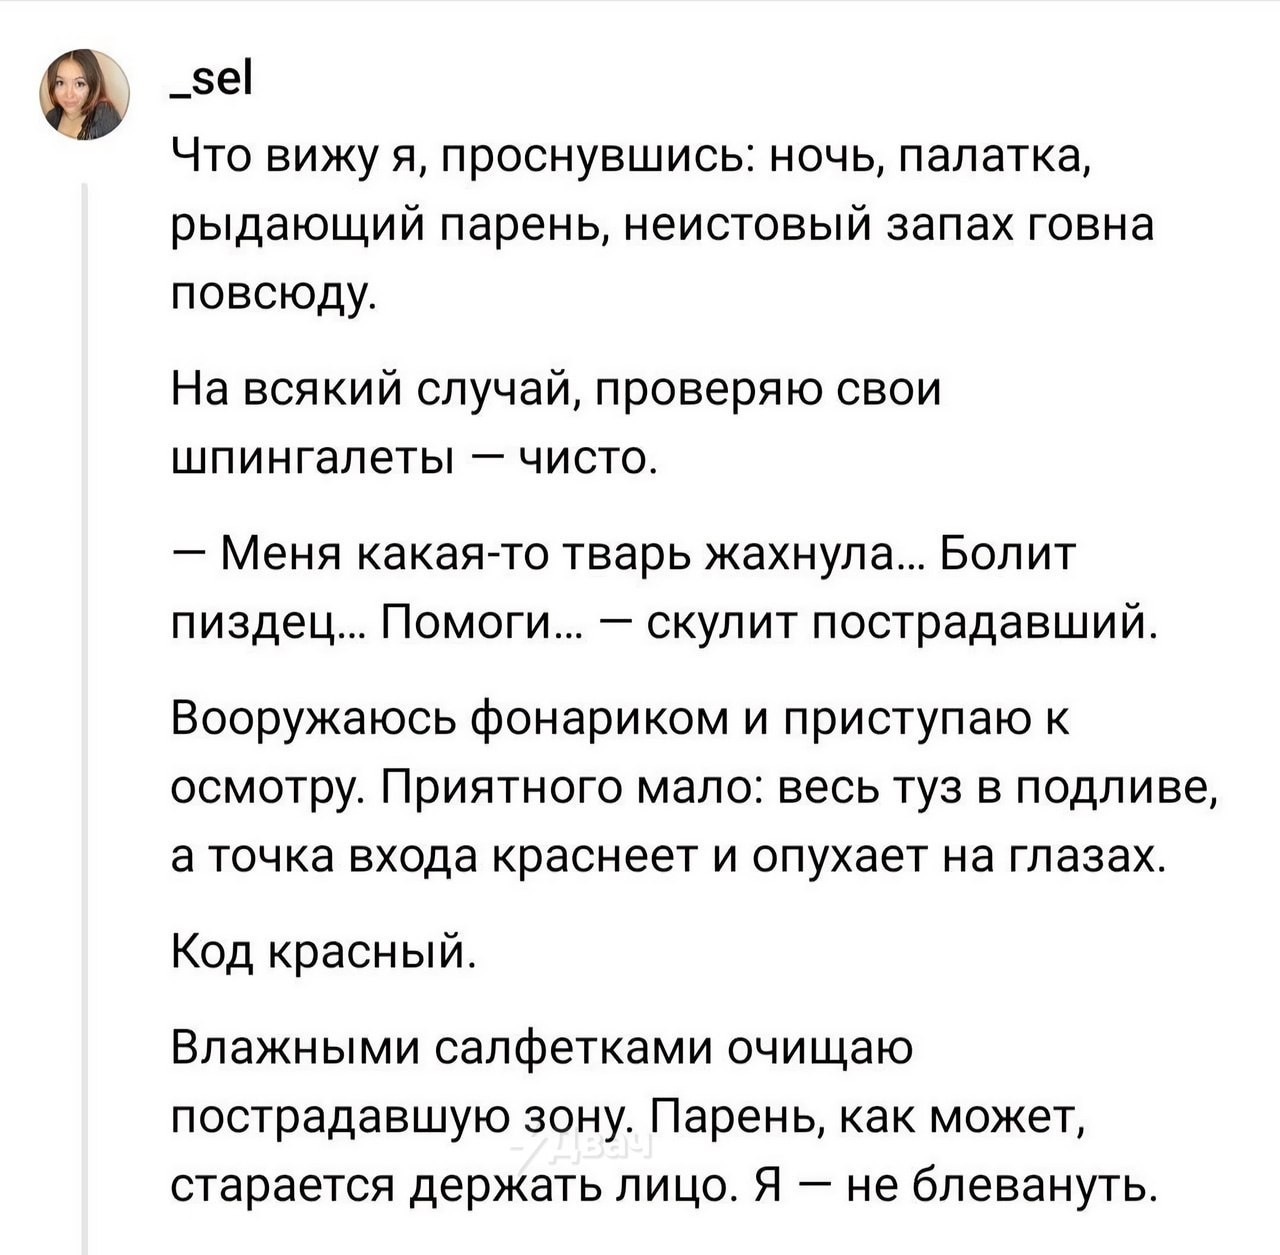
Task: Click the word 'осмотру'
Action: click(x=266, y=789)
